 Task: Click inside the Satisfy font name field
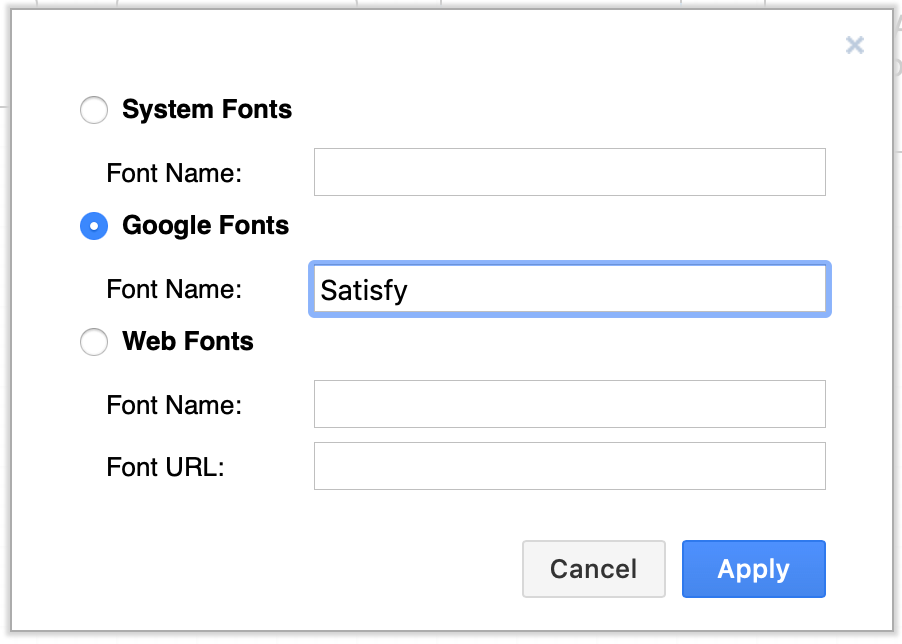568,289
